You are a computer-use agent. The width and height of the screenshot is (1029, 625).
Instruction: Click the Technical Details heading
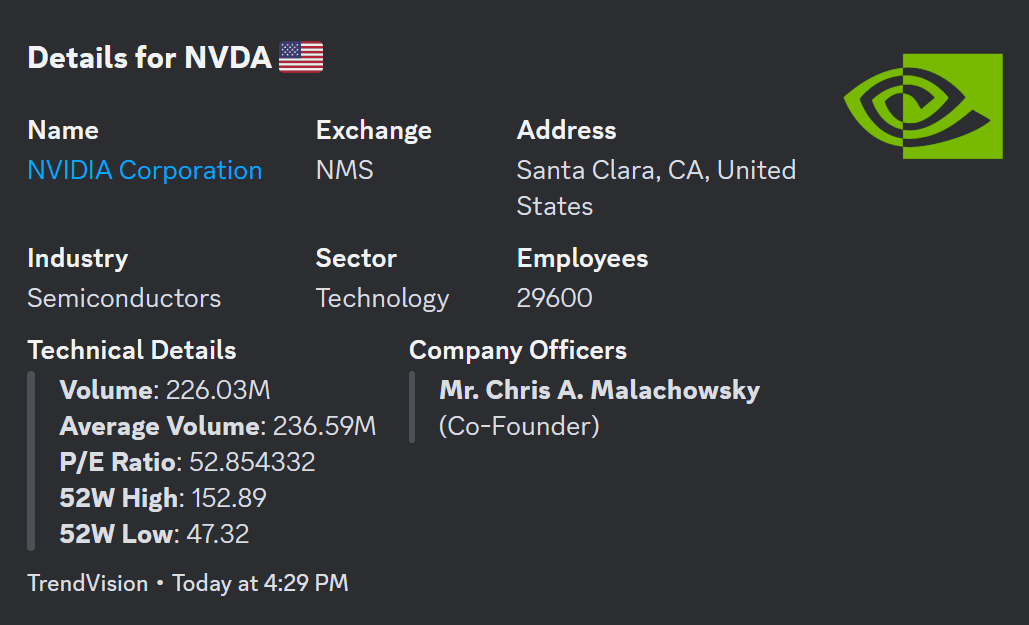click(132, 350)
